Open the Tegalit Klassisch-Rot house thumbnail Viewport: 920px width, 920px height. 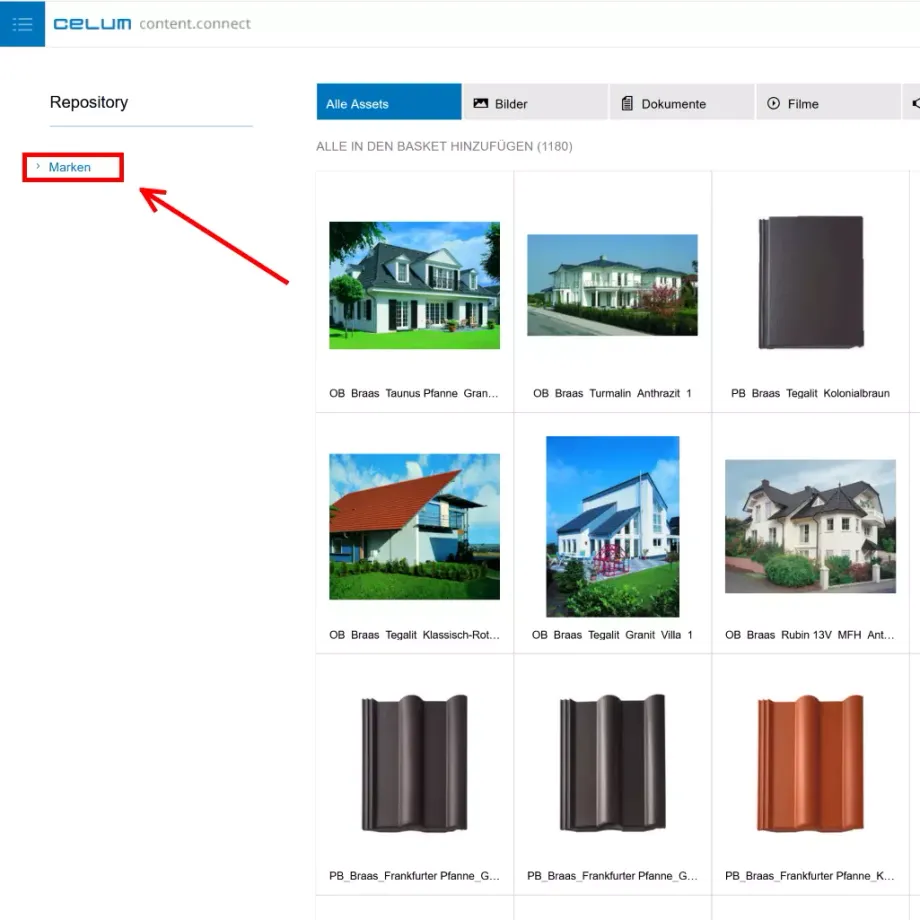(414, 526)
